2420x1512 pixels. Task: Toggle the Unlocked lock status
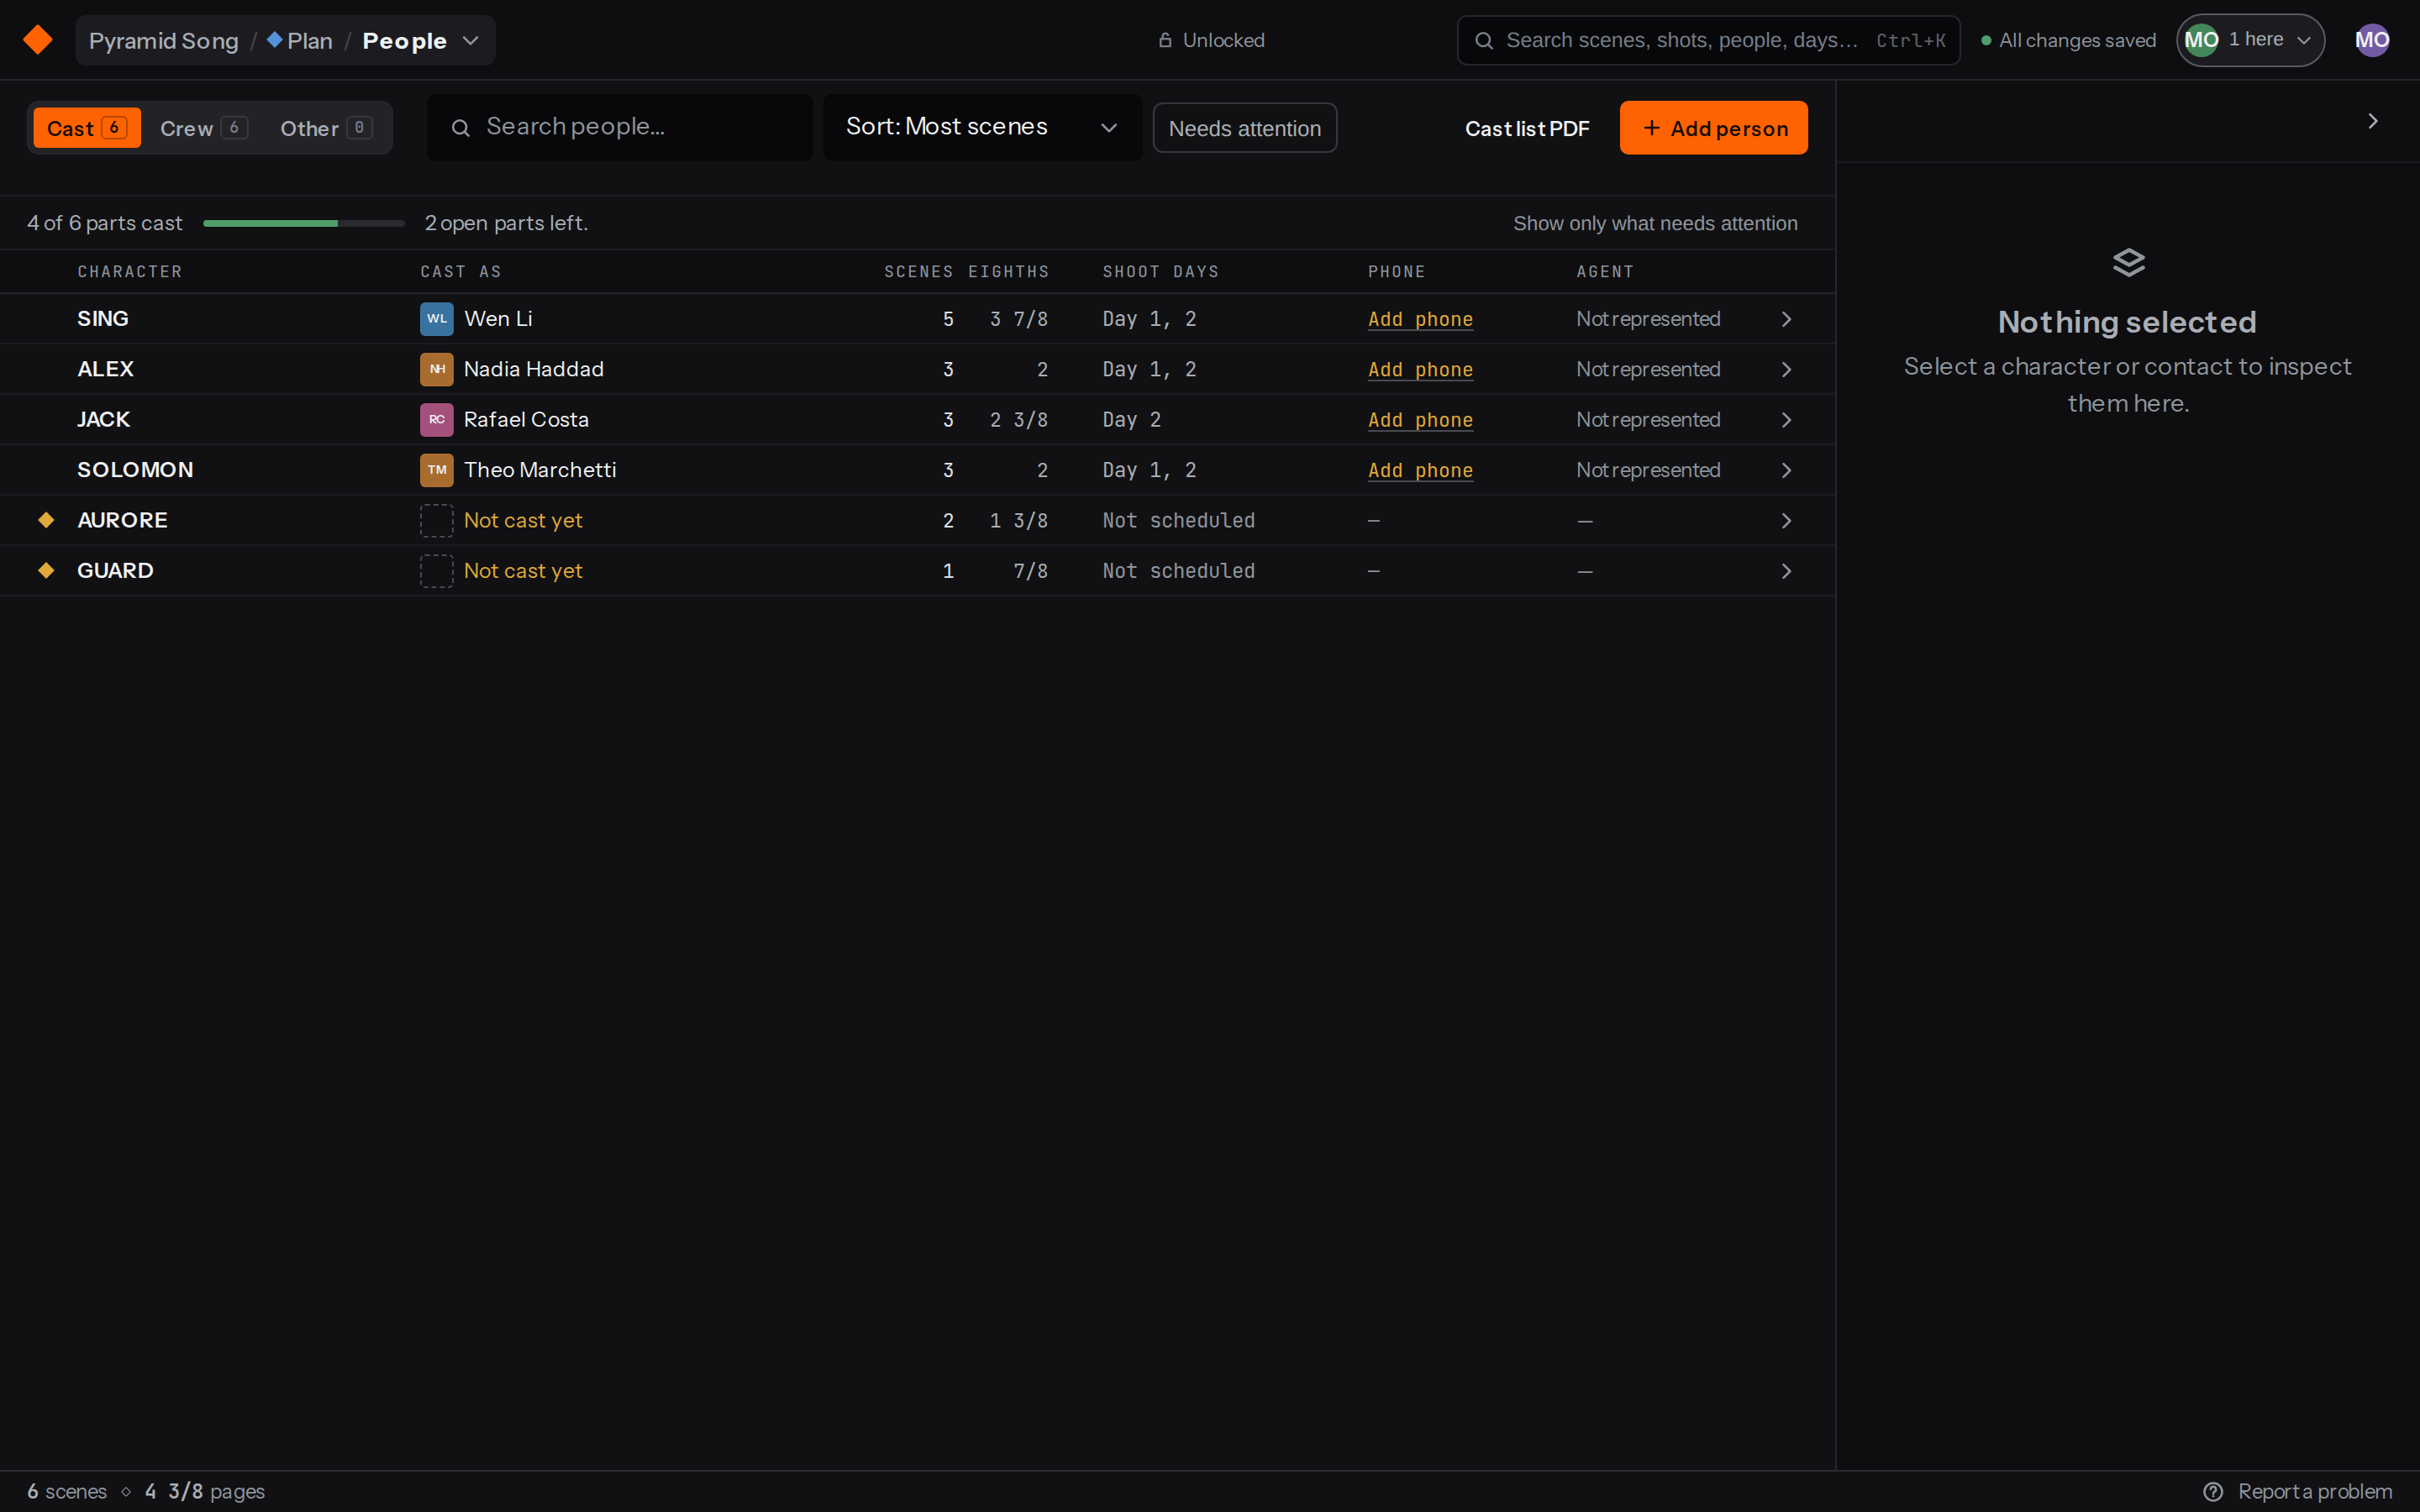pos(1211,40)
